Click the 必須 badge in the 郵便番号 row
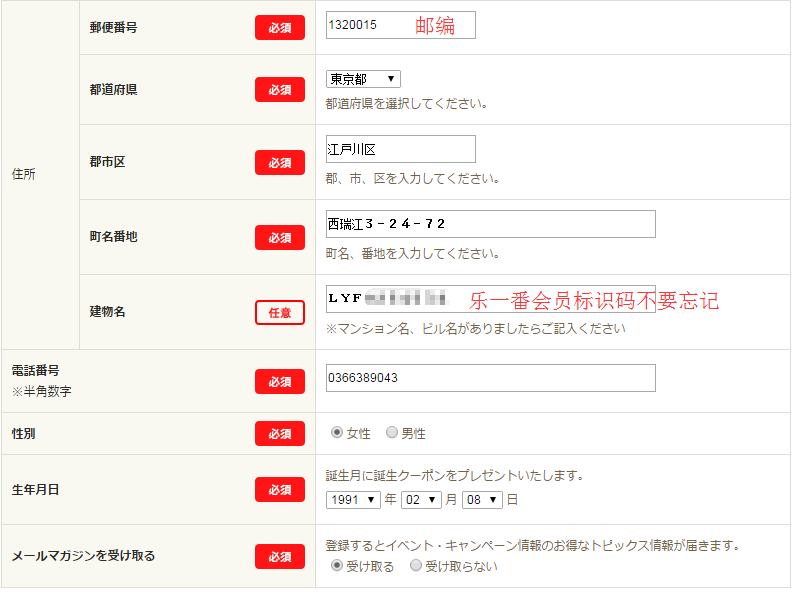The width and height of the screenshot is (794, 593). pos(280,28)
